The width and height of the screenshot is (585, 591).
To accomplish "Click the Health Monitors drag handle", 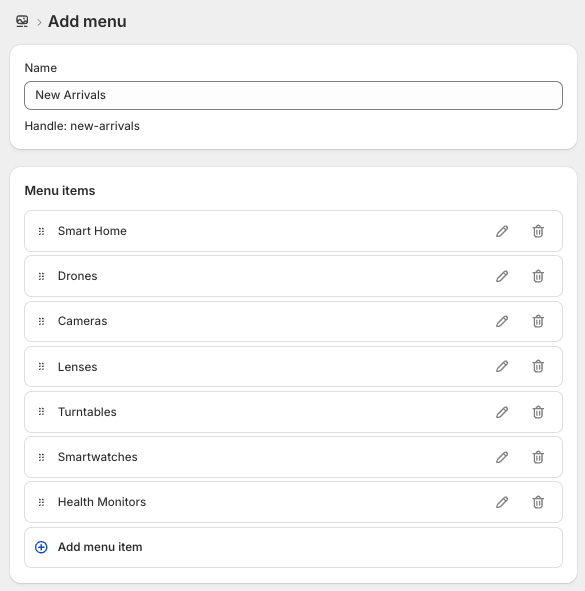I will (x=41, y=502).
